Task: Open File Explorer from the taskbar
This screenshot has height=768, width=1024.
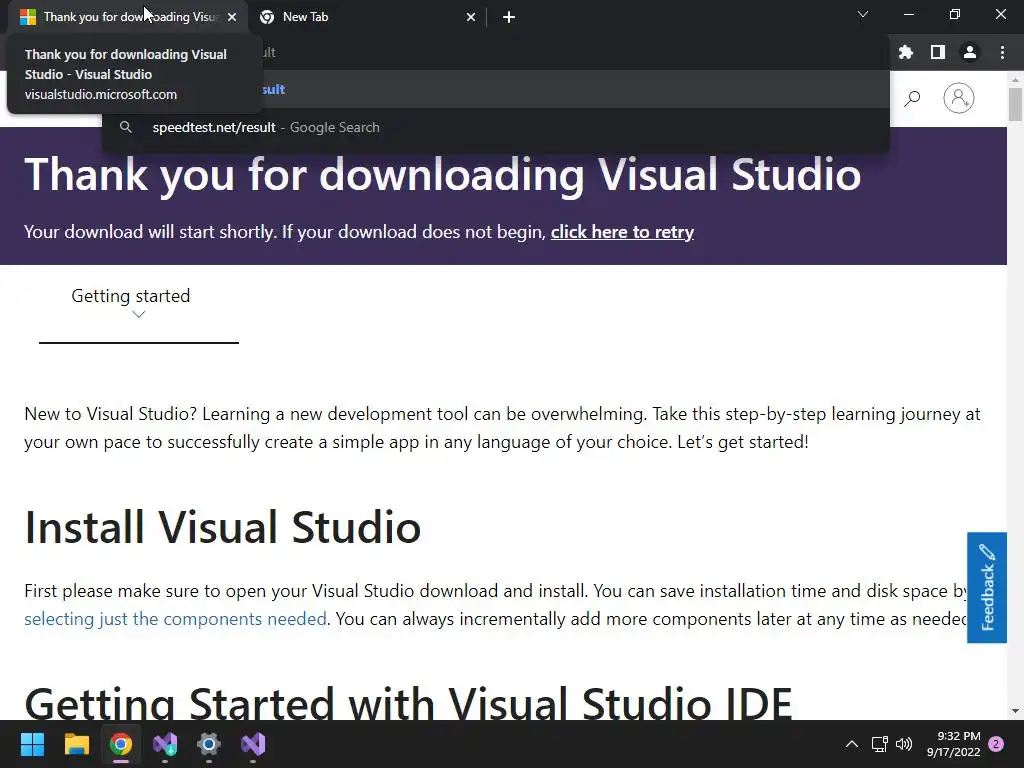Action: pos(76,744)
